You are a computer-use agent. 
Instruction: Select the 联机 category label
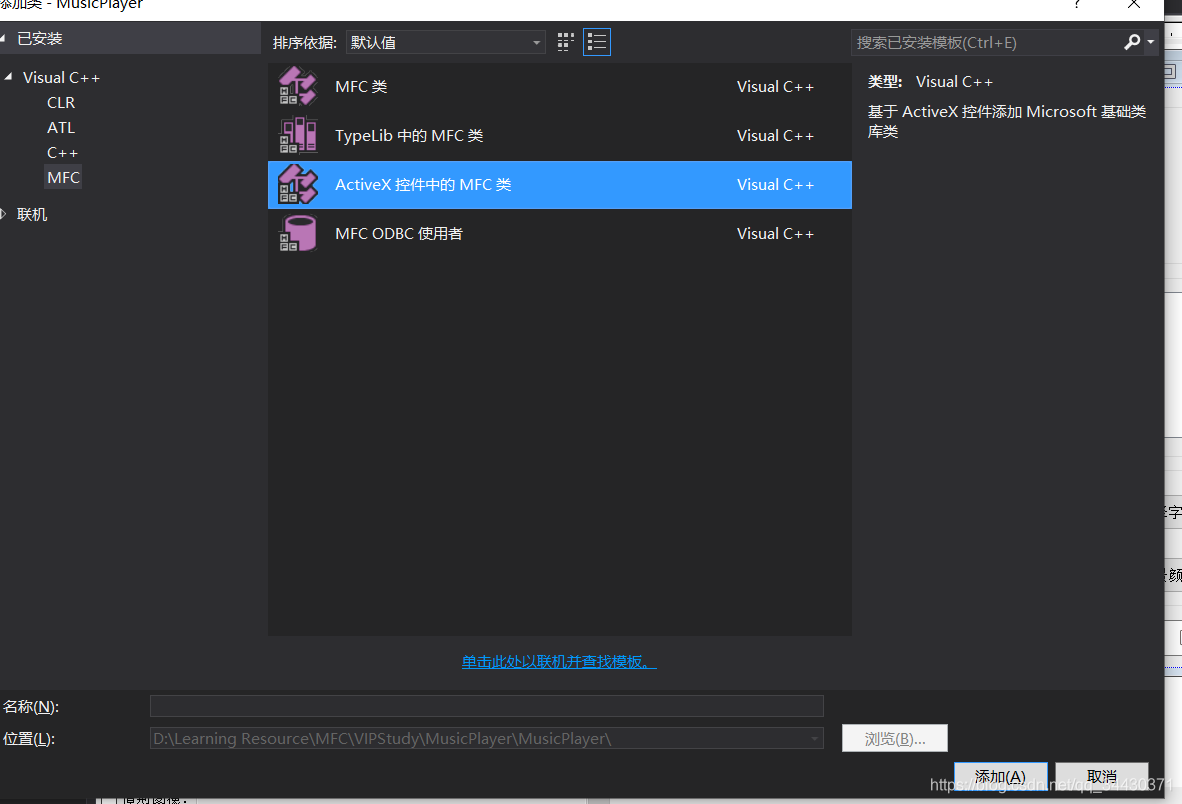(32, 215)
